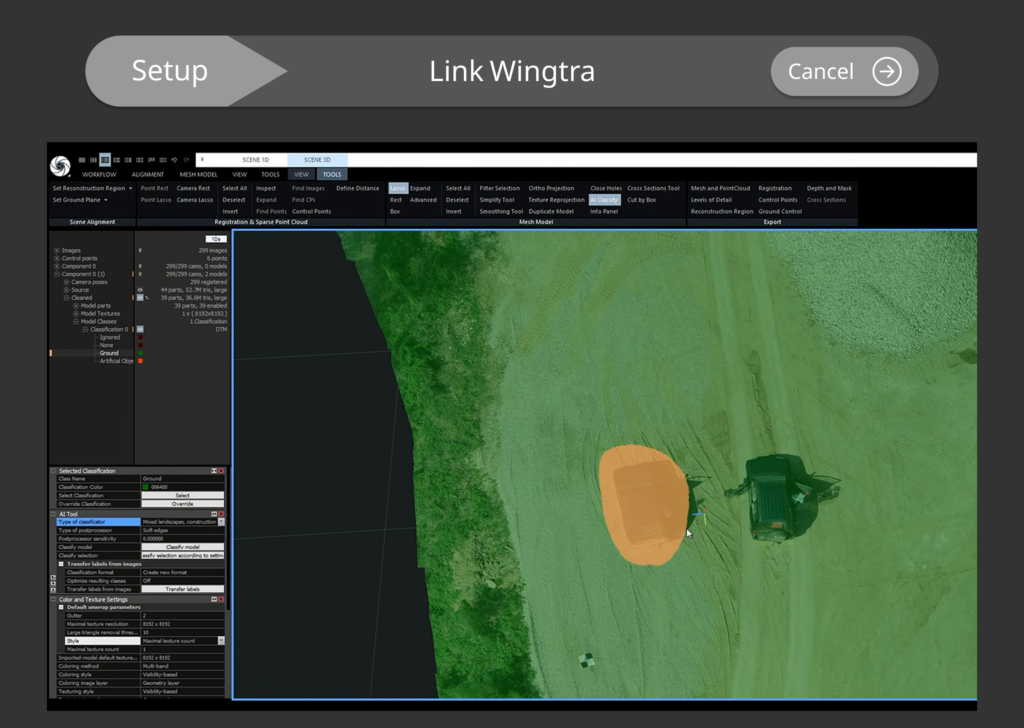Click the Smoothing Tool
The width and height of the screenshot is (1024, 728).
pyautogui.click(x=501, y=212)
